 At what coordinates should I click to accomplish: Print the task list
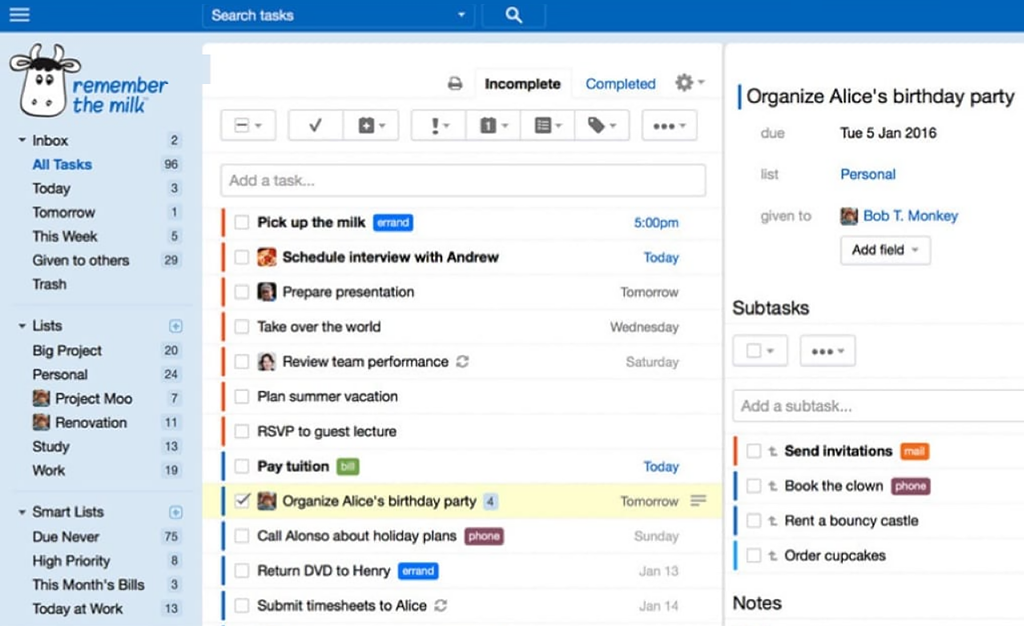tap(455, 84)
